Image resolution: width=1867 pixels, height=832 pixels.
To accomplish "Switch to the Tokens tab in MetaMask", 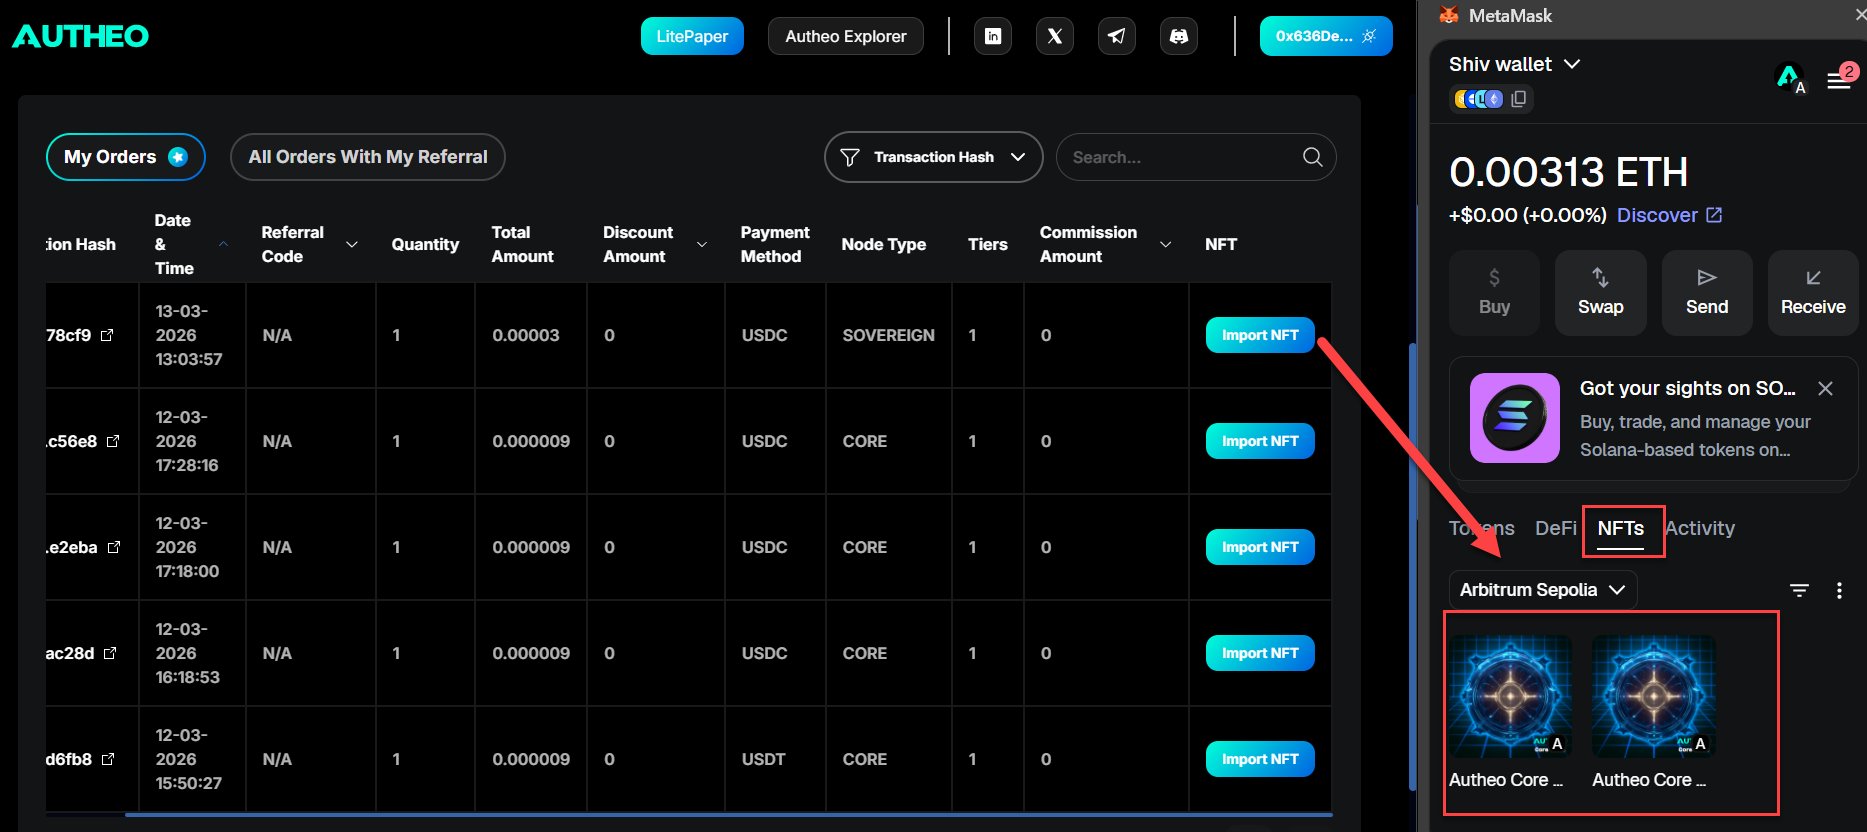I will pyautogui.click(x=1482, y=528).
